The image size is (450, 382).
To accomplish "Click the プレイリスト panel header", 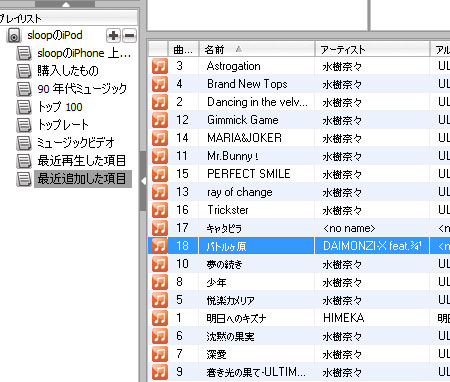I will point(68,18).
